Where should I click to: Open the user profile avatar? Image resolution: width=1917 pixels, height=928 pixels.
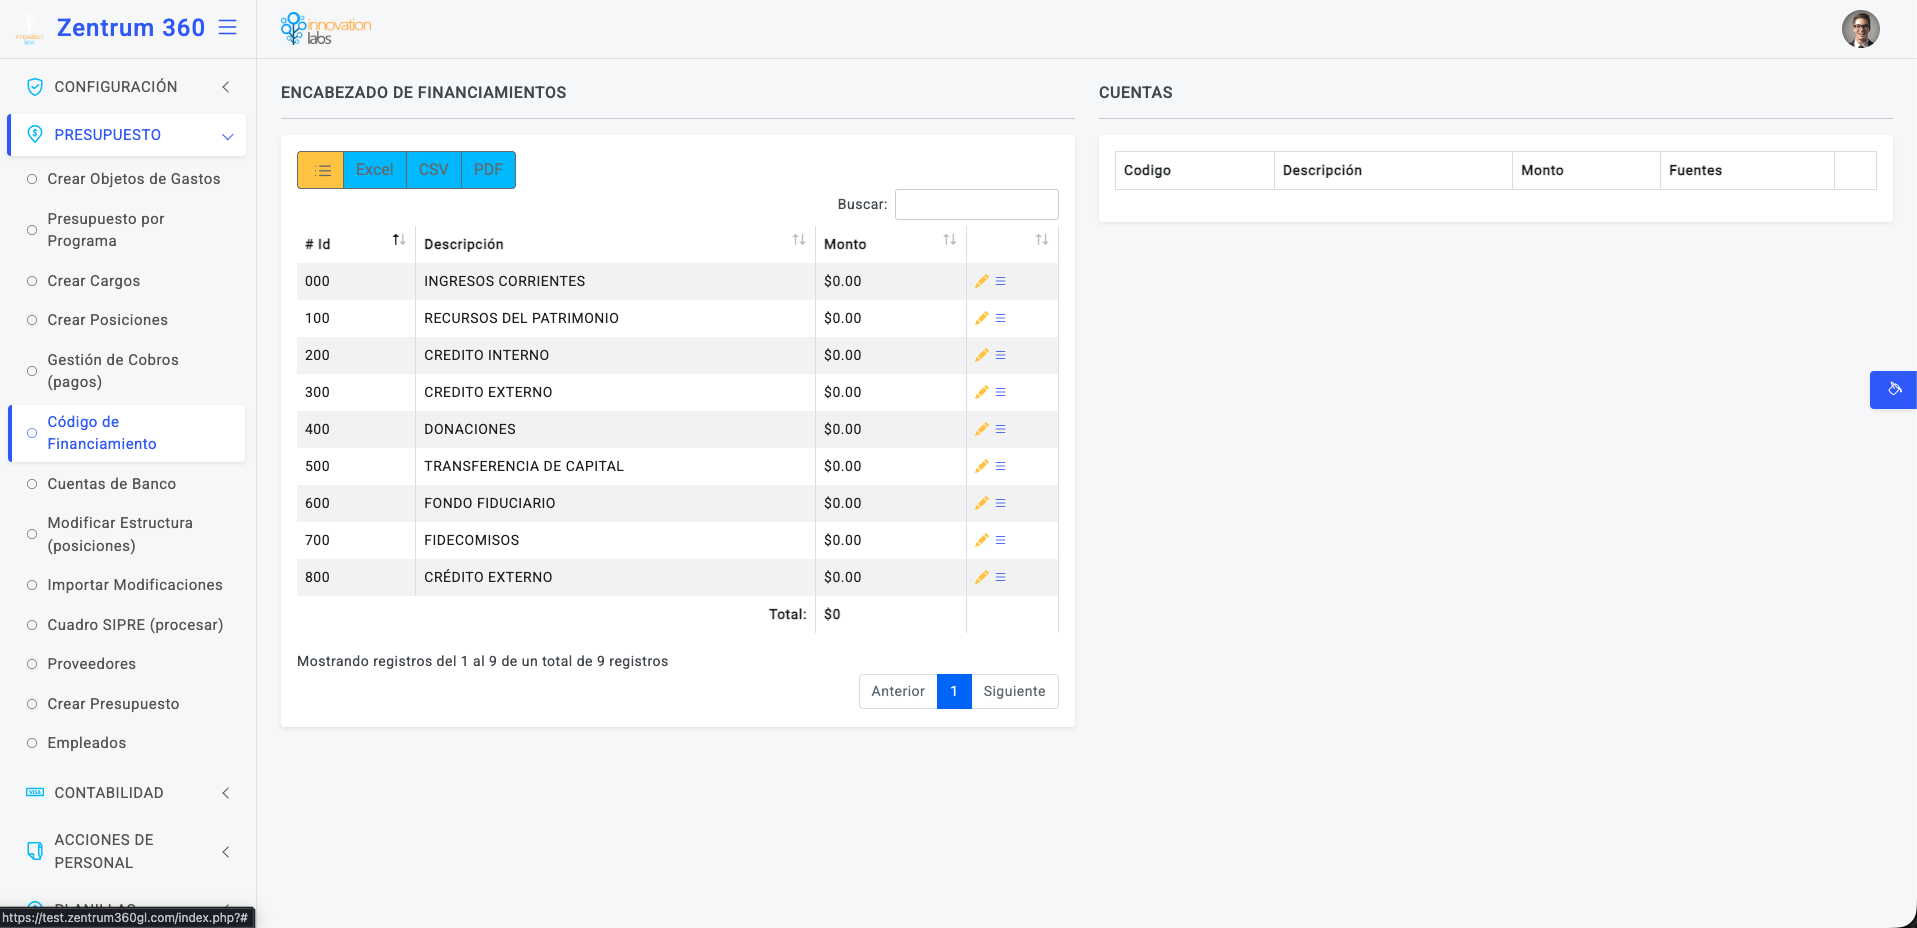(1860, 29)
